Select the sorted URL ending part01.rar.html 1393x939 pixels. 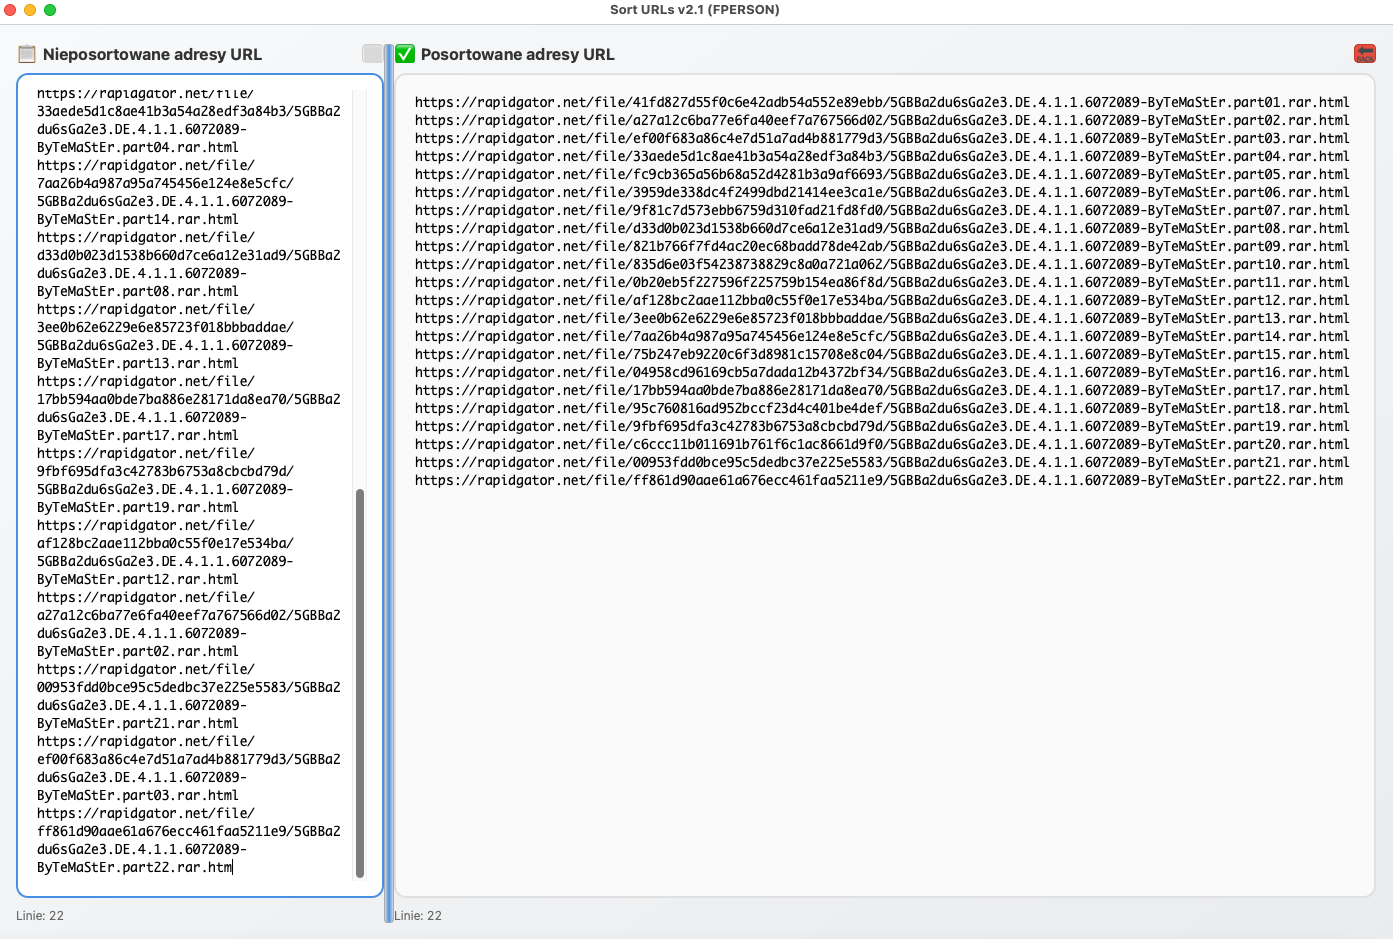click(882, 102)
